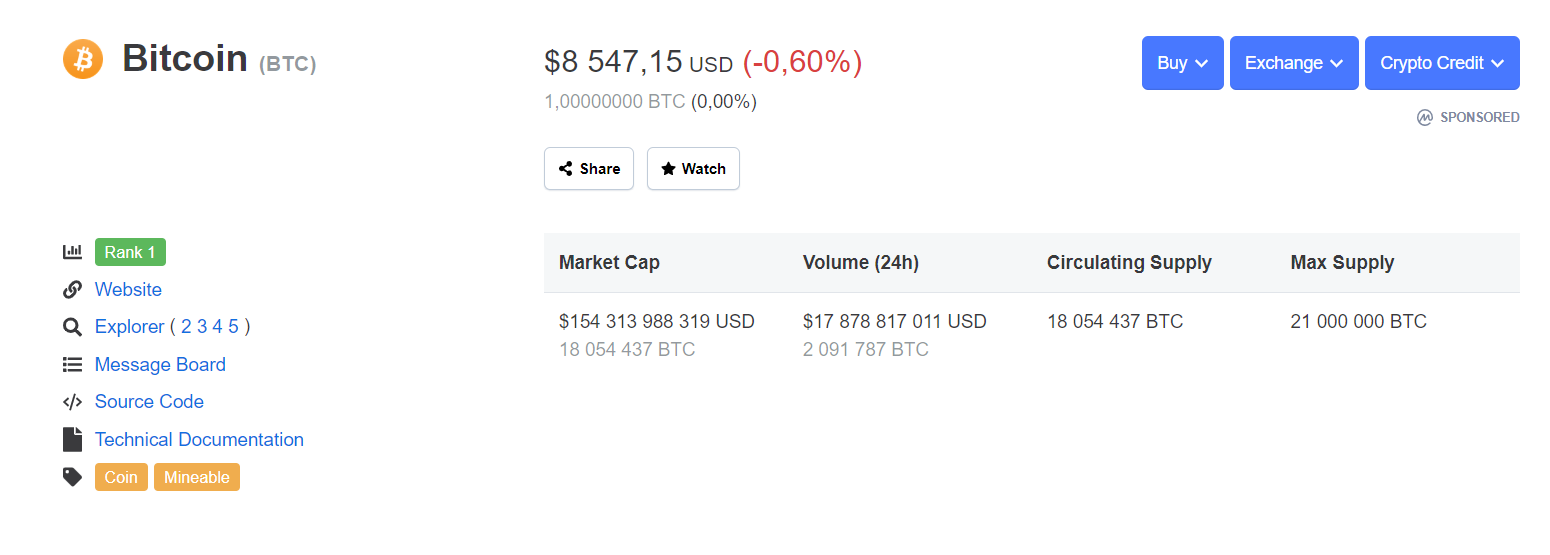Click the code brackets icon beside Source Code
This screenshot has height=555, width=1550.
[72, 402]
